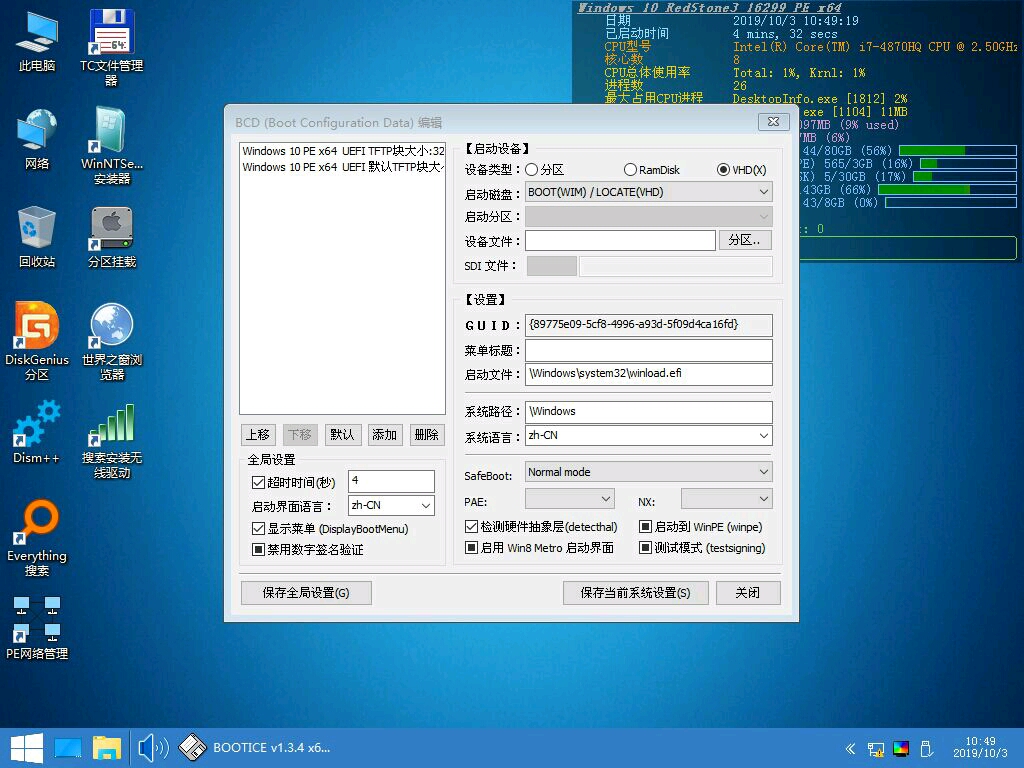Toggle 启动到 WinPE checkbox
Screen dimensions: 1024x768
[645, 526]
